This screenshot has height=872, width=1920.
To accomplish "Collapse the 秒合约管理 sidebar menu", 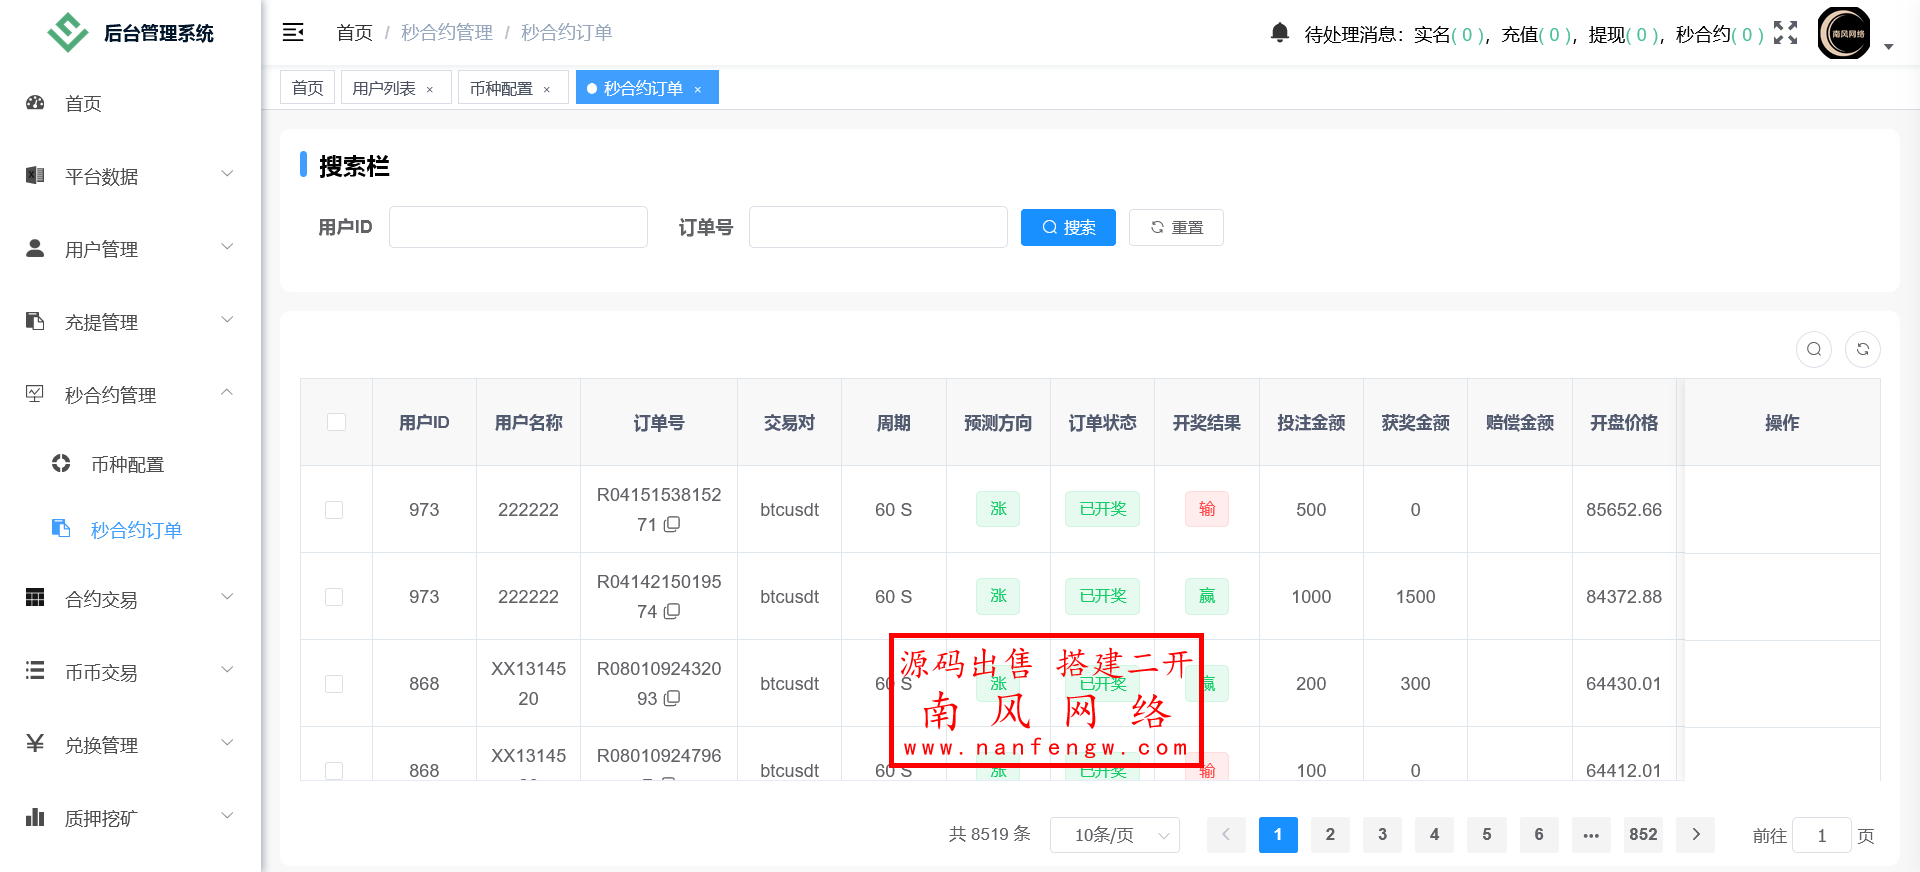I will point(130,395).
